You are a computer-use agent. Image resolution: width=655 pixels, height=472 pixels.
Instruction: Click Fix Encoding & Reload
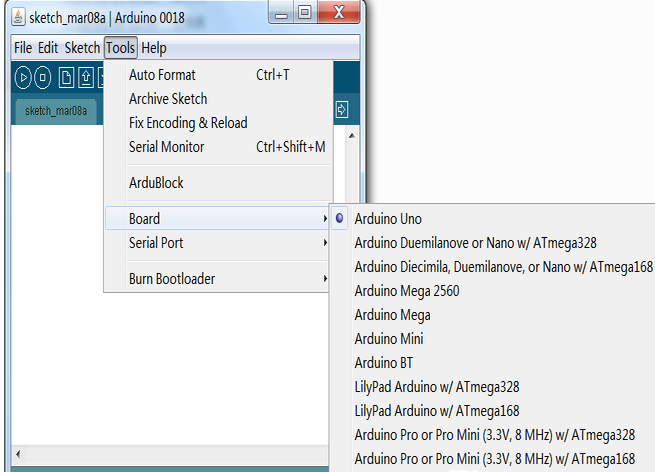(218, 123)
